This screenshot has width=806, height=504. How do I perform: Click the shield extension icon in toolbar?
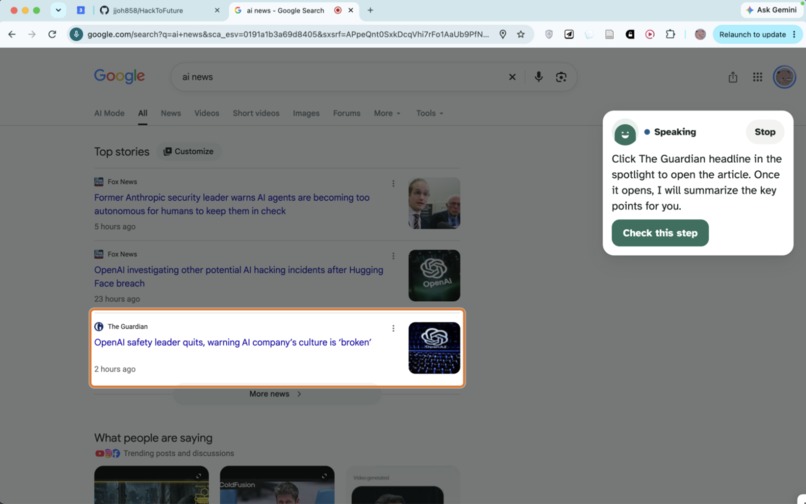549,34
